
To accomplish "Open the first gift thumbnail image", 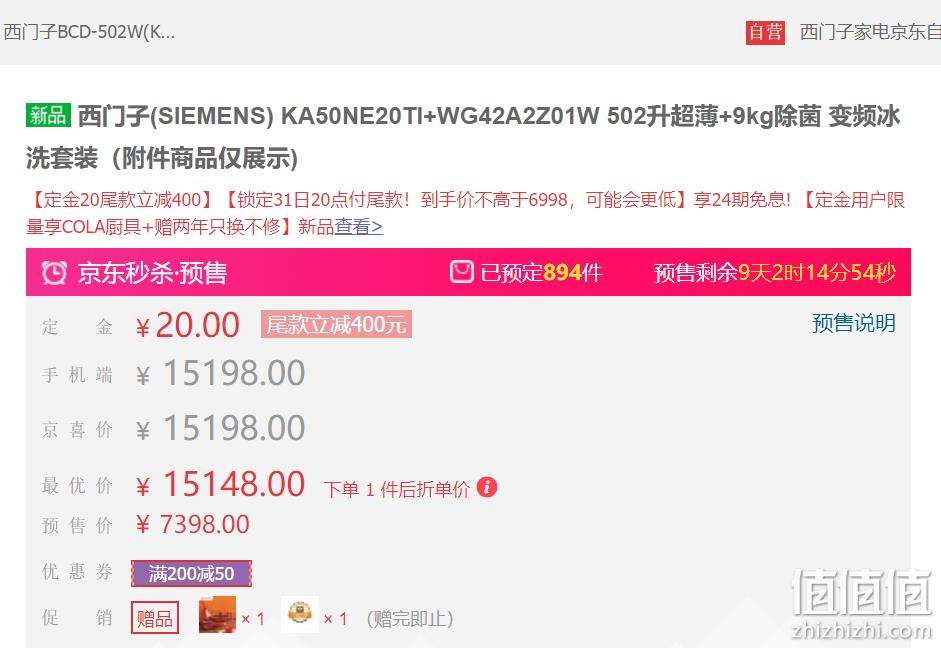I will [217, 615].
